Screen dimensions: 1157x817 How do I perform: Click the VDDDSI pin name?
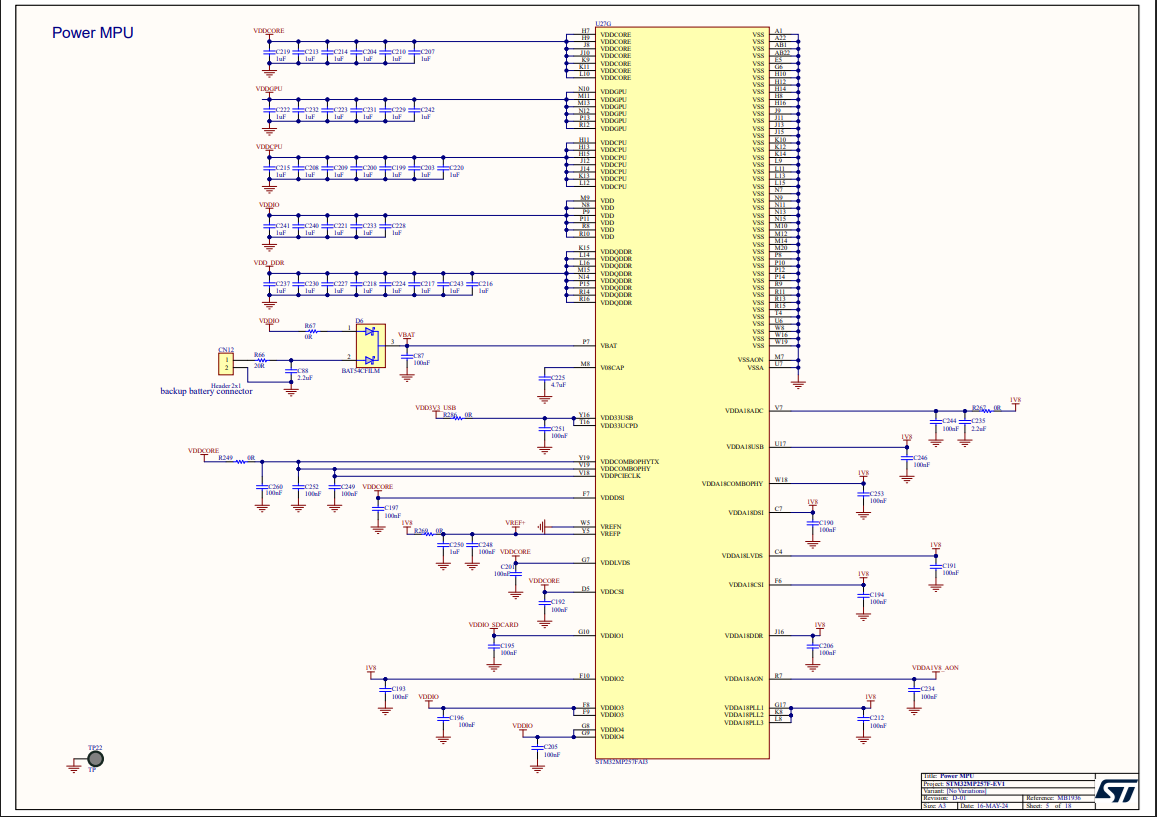(x=612, y=497)
